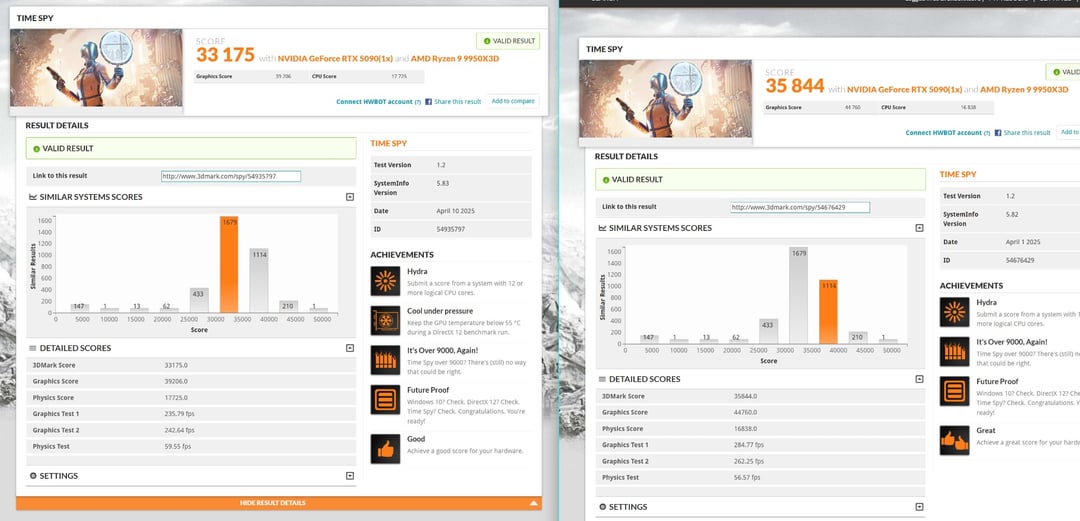Click SystemInfo Version 5.83 value
This screenshot has width=1080, height=521.
tap(442, 183)
